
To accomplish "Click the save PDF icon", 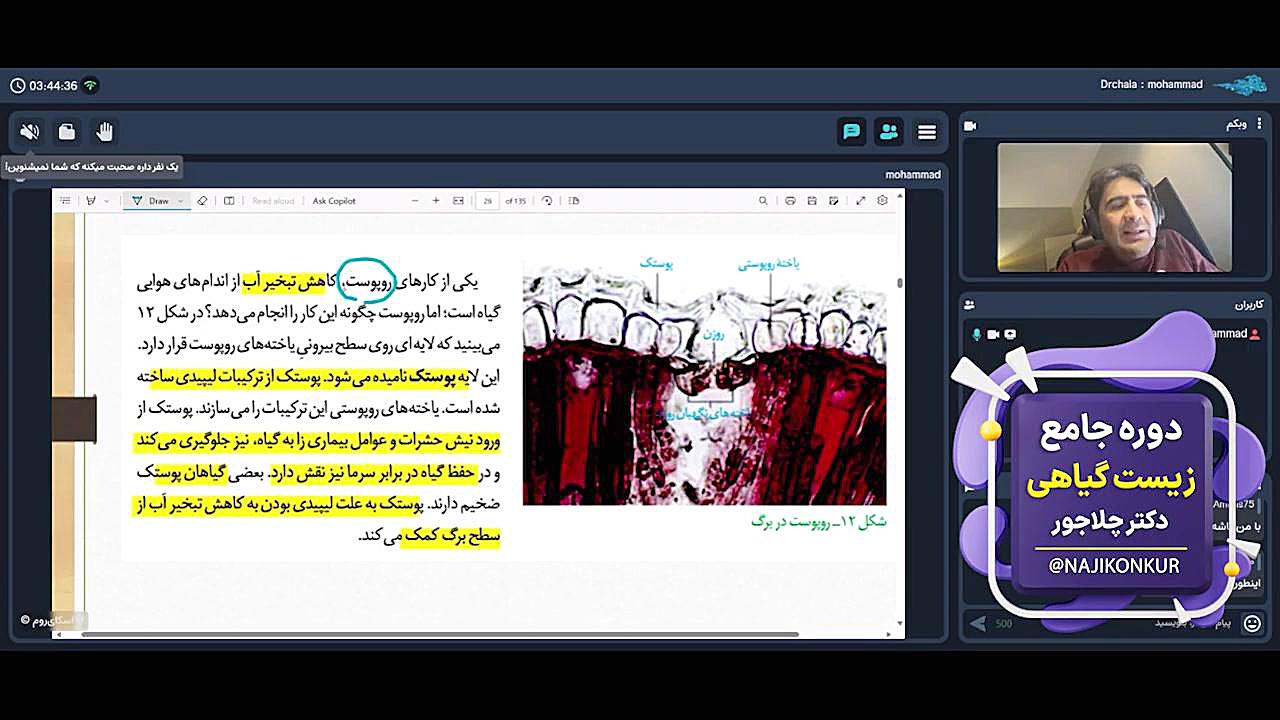I will click(810, 201).
